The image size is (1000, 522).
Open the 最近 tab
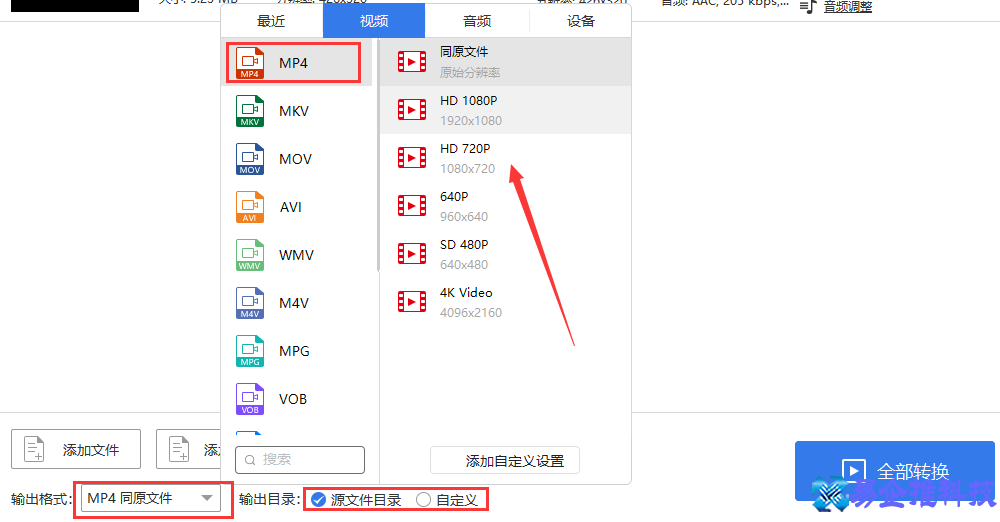tap(271, 20)
